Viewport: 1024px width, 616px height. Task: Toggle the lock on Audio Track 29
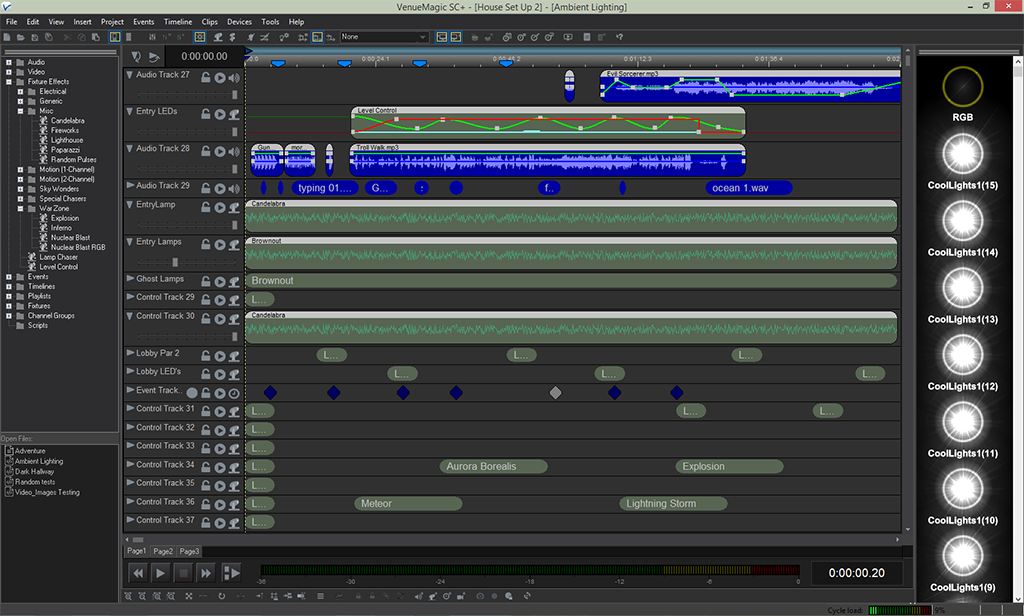(x=206, y=188)
